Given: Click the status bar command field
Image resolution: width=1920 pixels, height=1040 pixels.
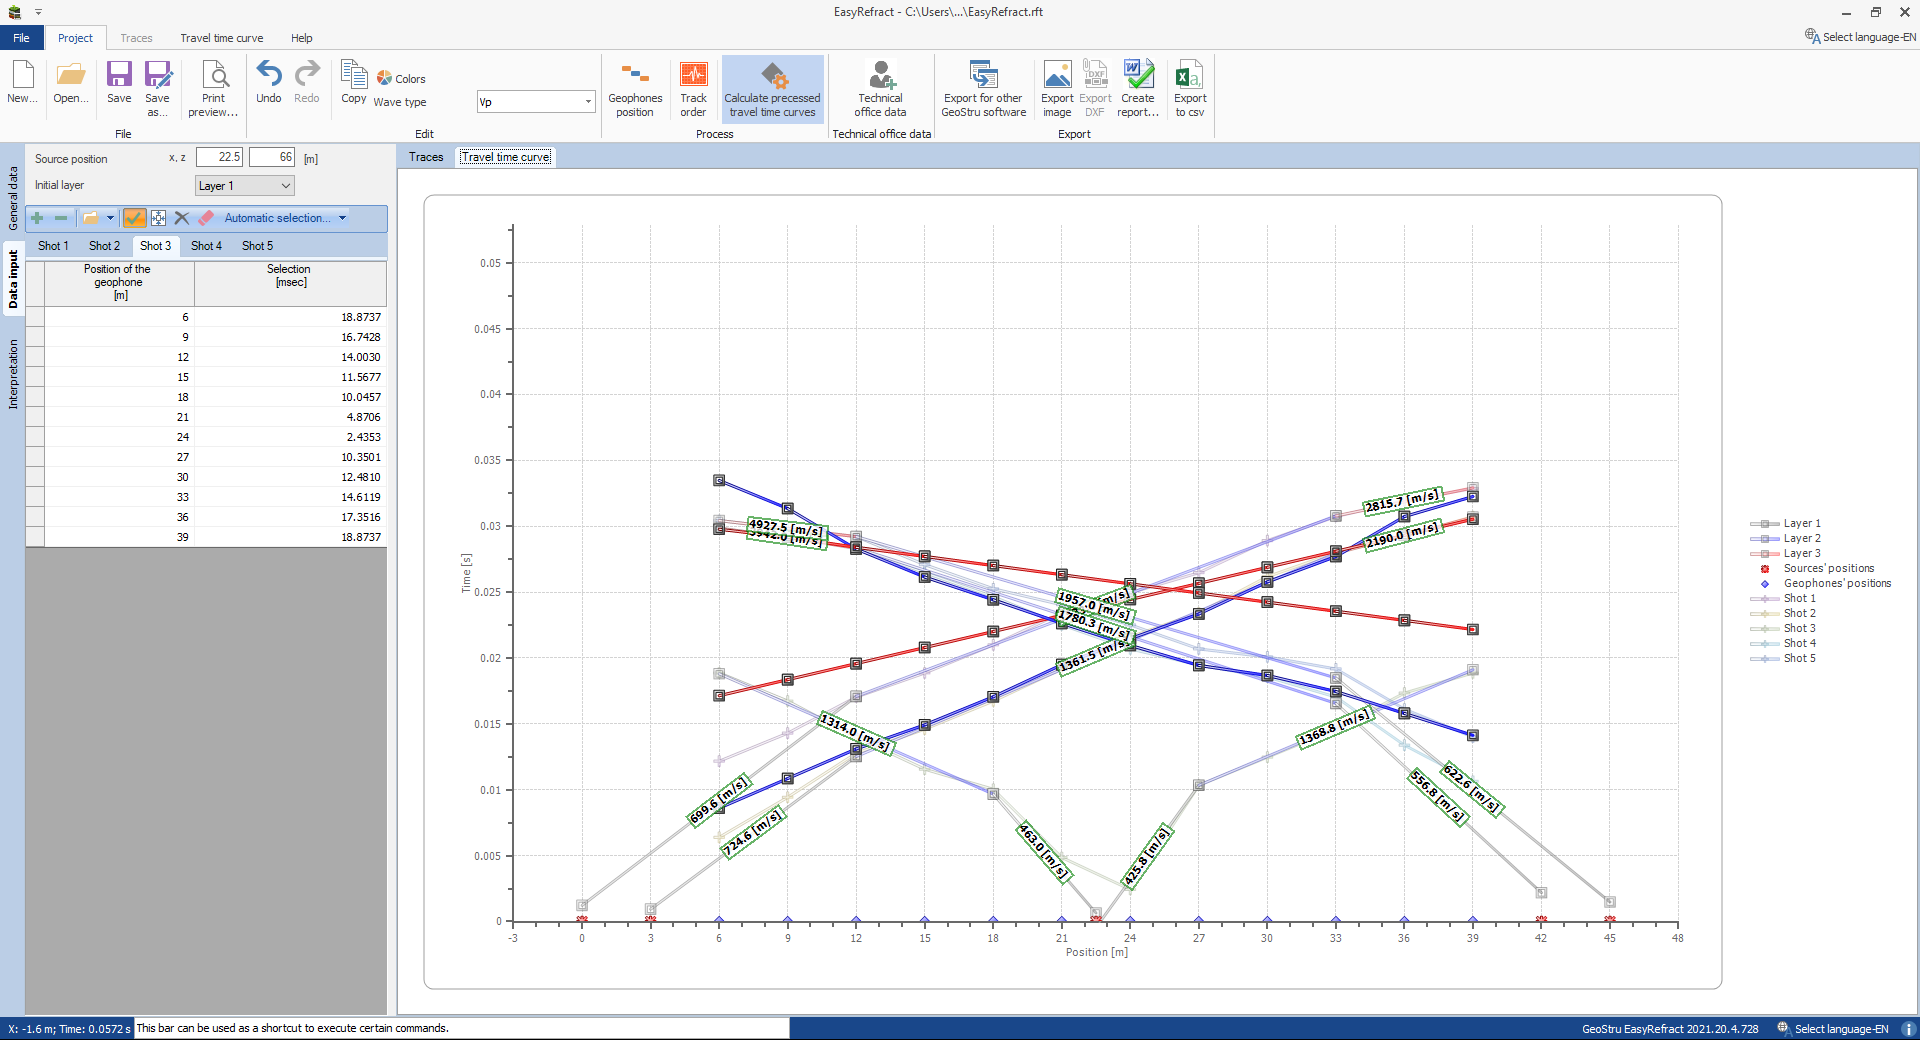Looking at the screenshot, I should click(461, 1028).
